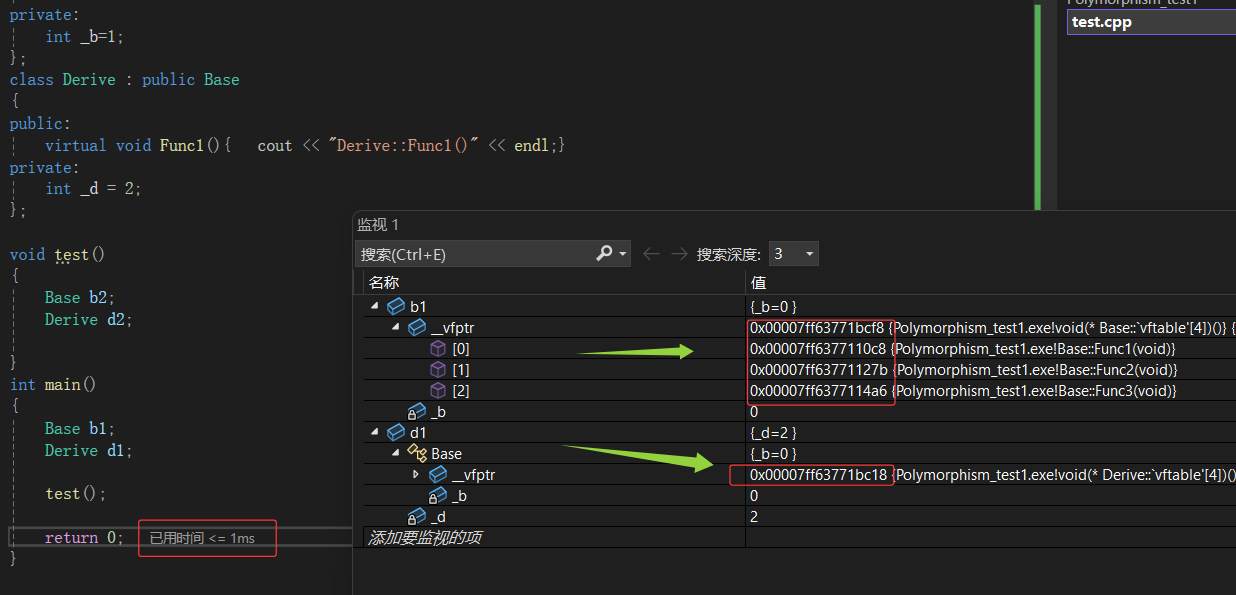Switch to the test.cpp tab
The height and width of the screenshot is (595, 1236).
(1151, 22)
